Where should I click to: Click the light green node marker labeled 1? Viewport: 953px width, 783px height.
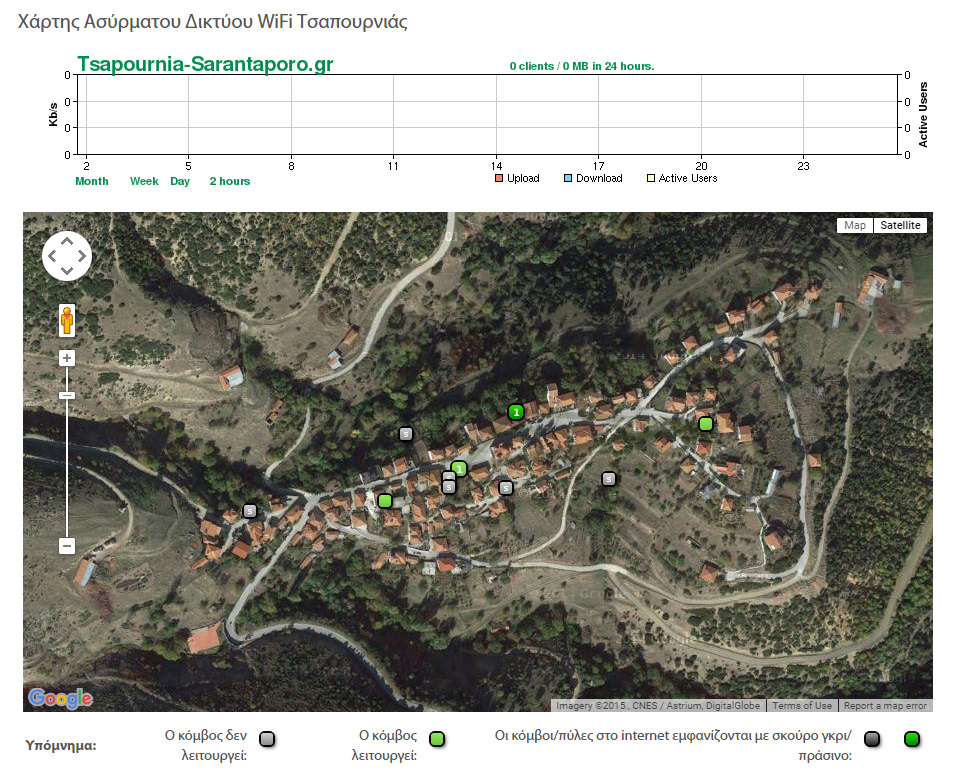[x=459, y=468]
